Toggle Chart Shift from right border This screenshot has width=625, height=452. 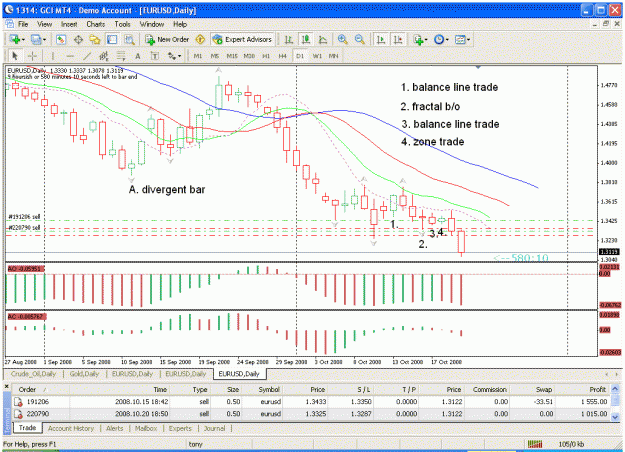click(398, 39)
